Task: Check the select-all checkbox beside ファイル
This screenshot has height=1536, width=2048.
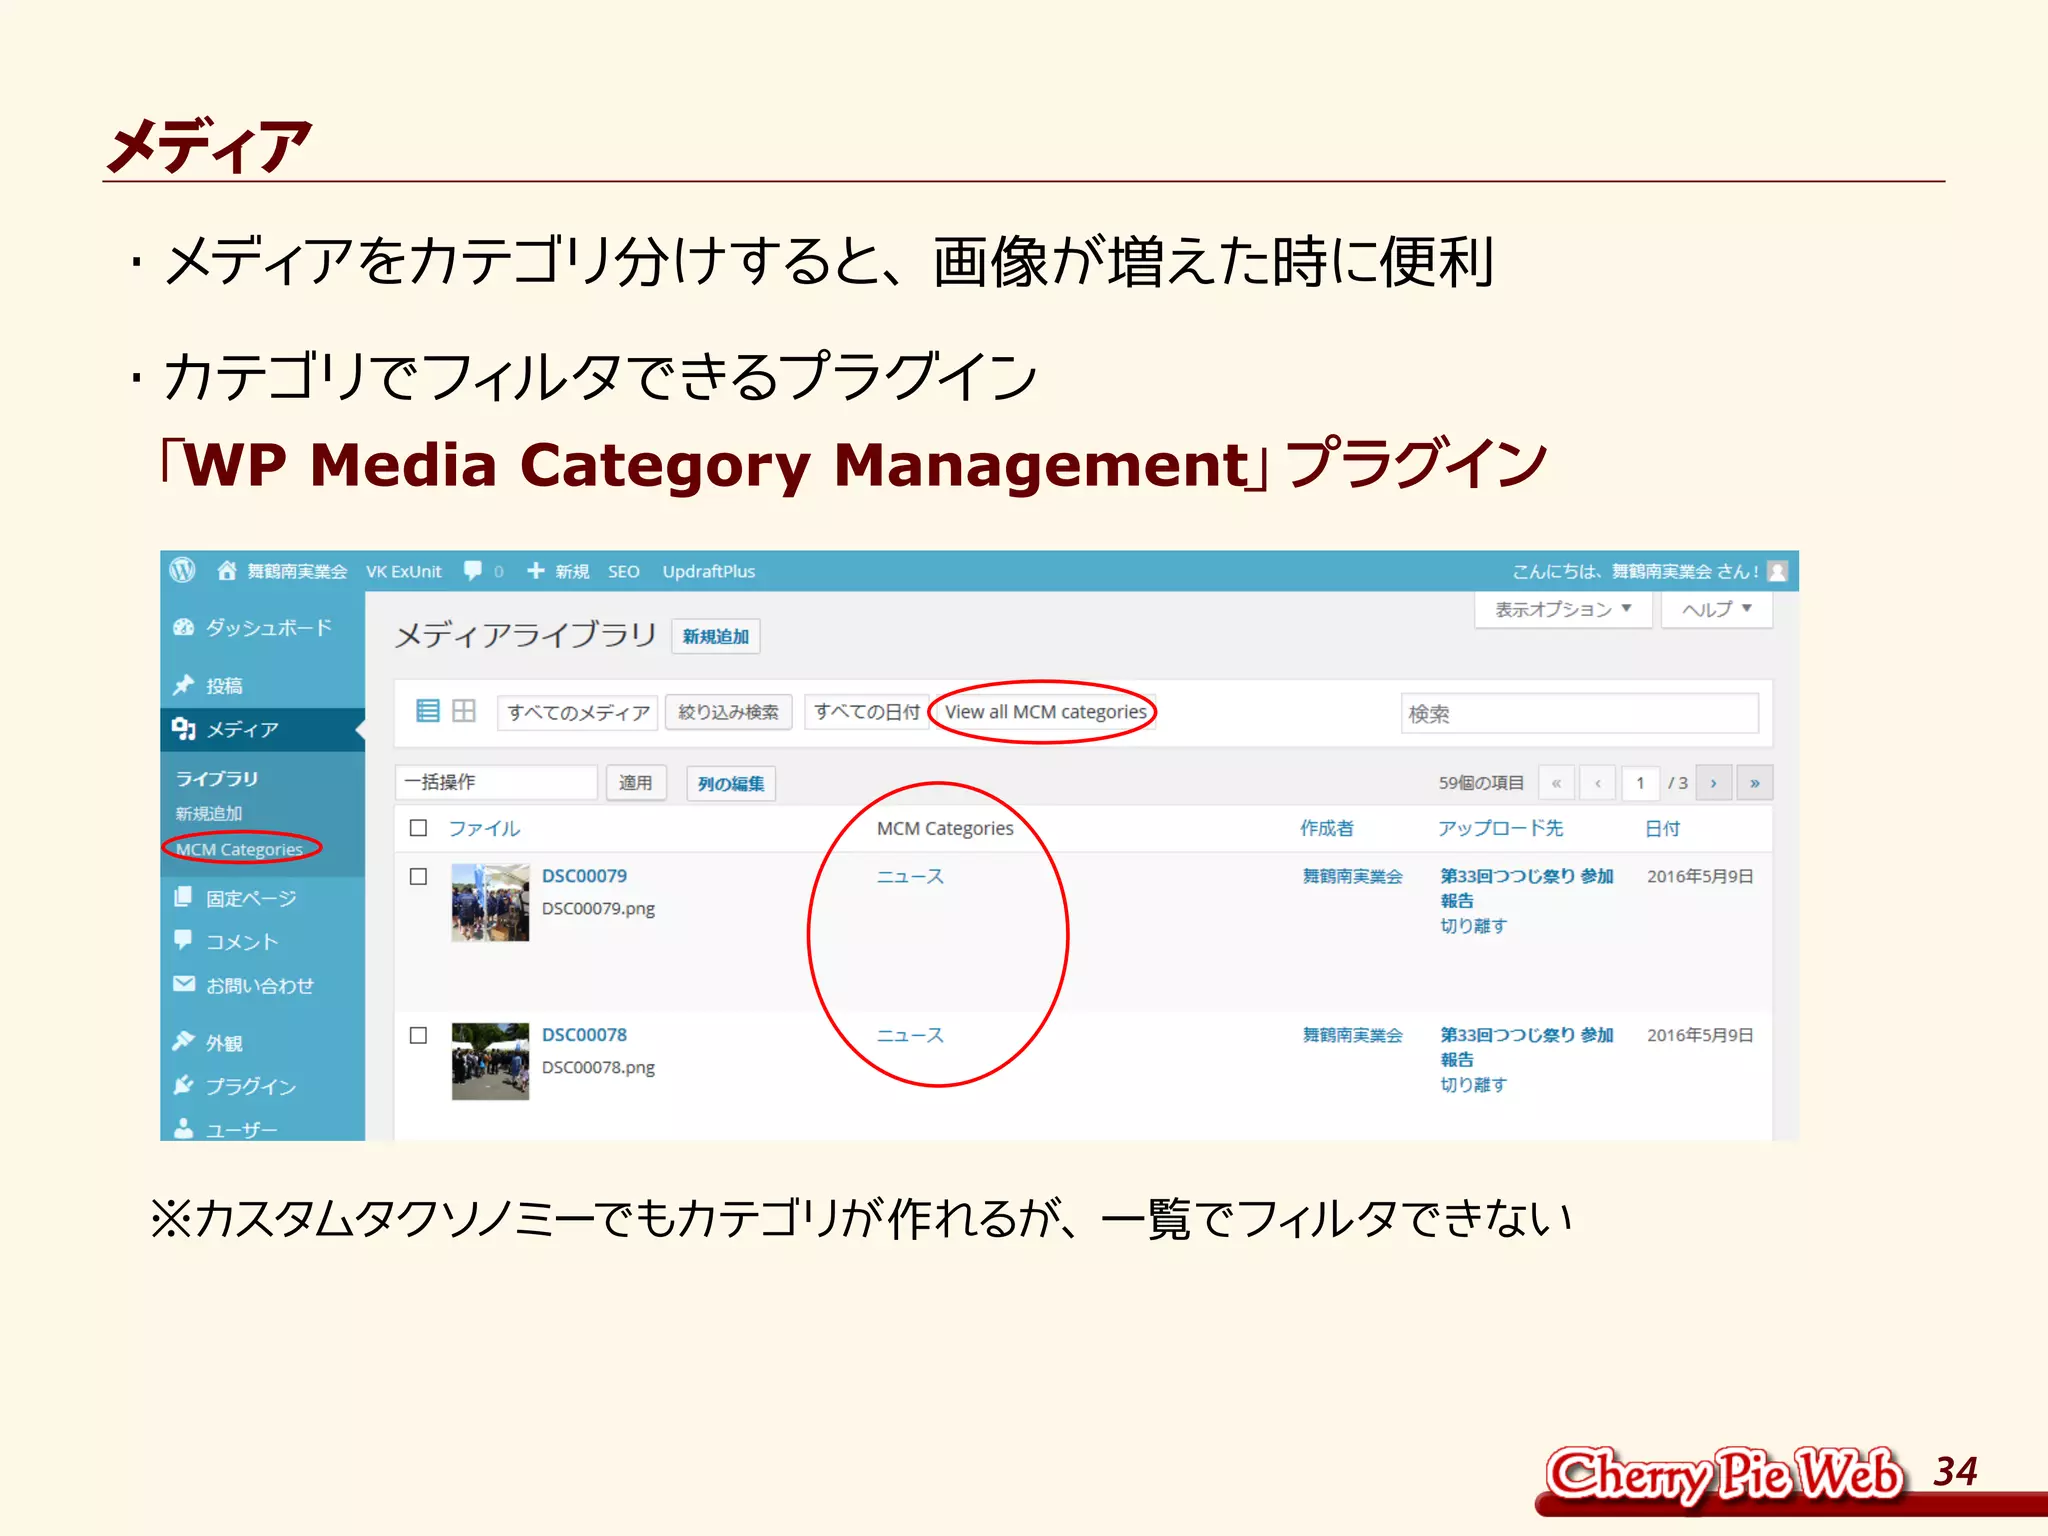Action: pyautogui.click(x=419, y=828)
